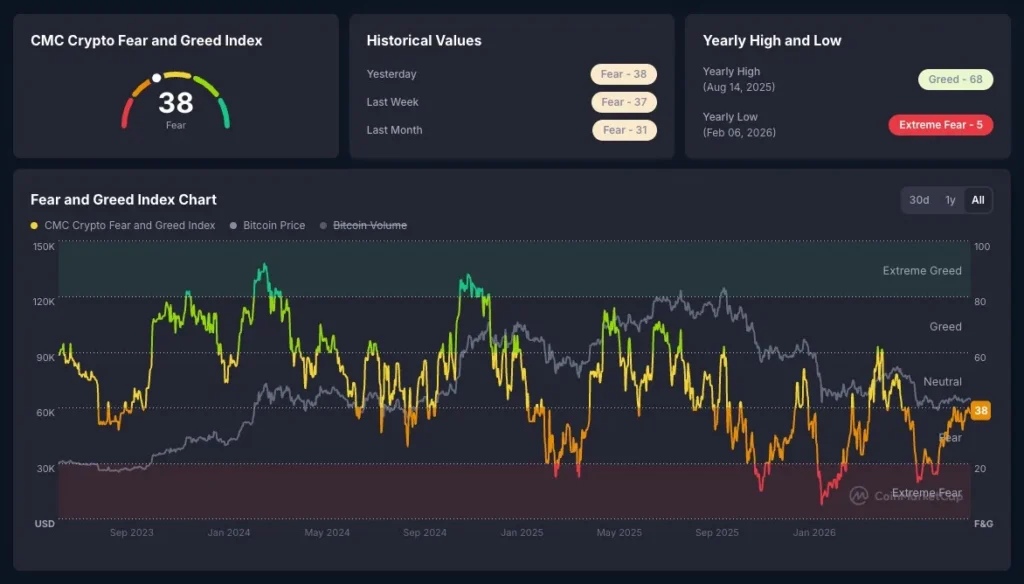
Task: Click the Greed - 68 yearly high badge
Action: [x=955, y=79]
